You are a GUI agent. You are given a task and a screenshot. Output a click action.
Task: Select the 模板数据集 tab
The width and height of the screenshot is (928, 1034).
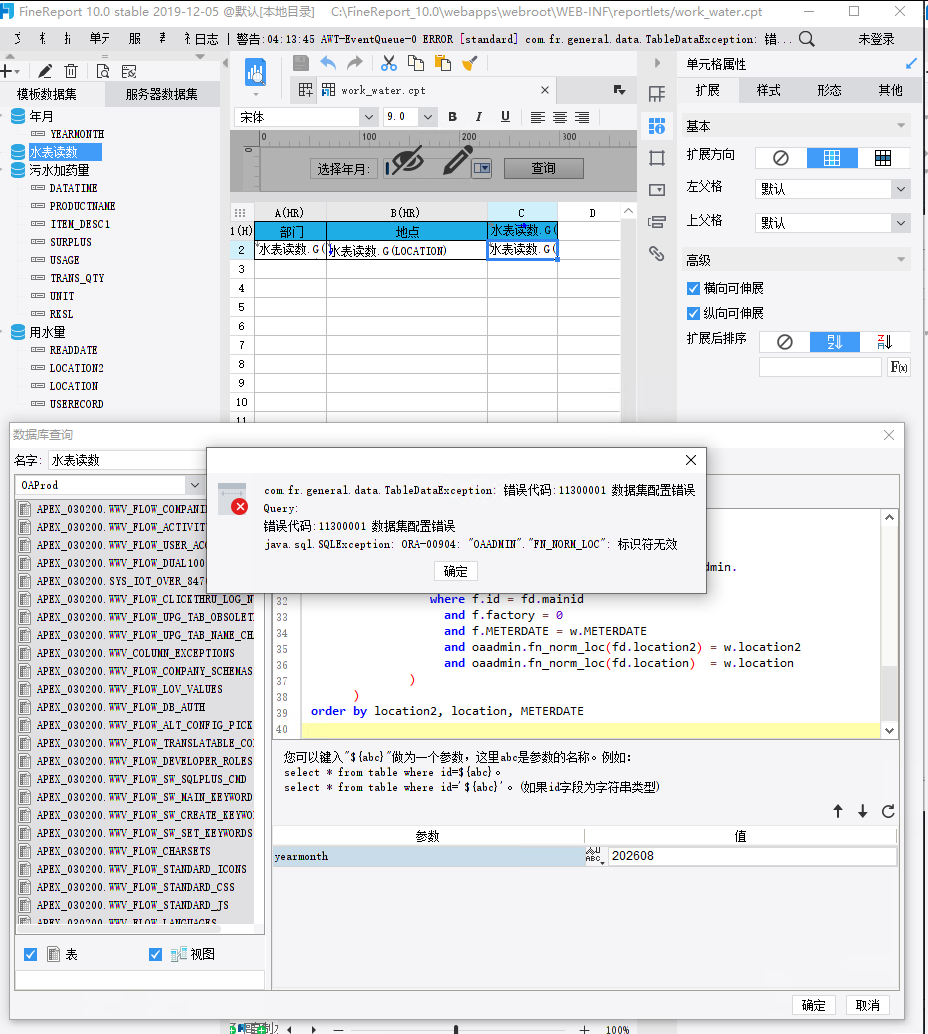click(47, 94)
